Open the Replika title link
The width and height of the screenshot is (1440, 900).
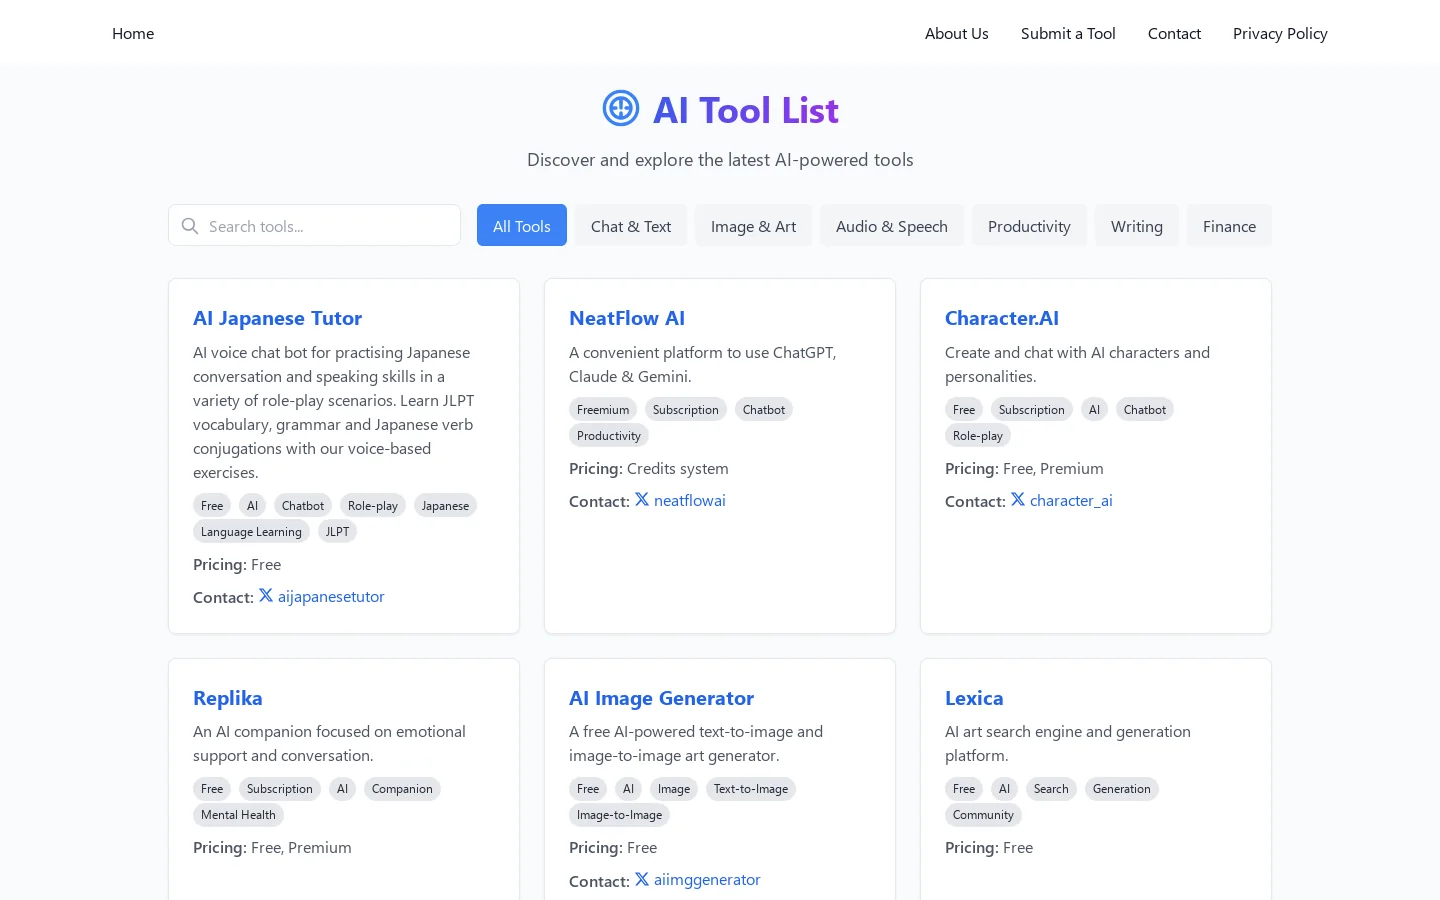(228, 698)
